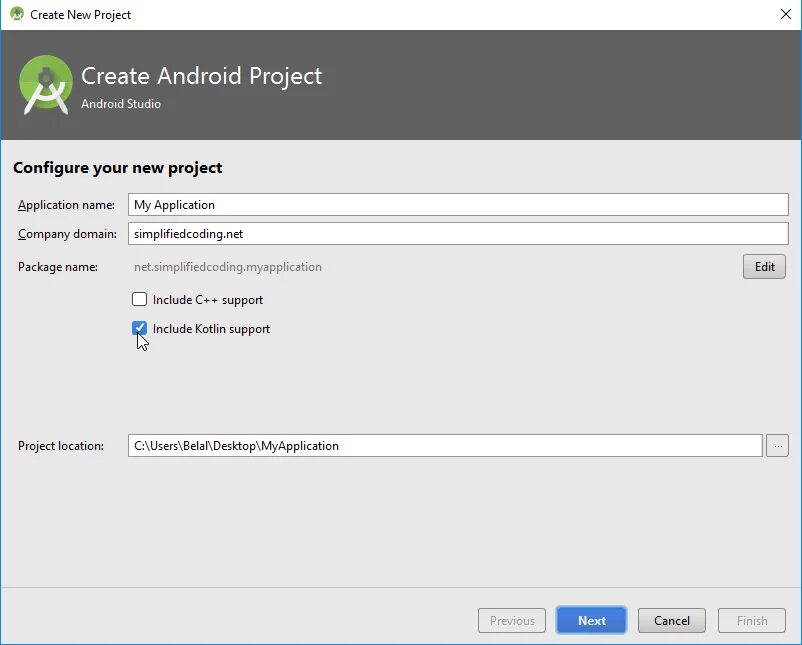Click the 'Project location:' label

(61, 446)
